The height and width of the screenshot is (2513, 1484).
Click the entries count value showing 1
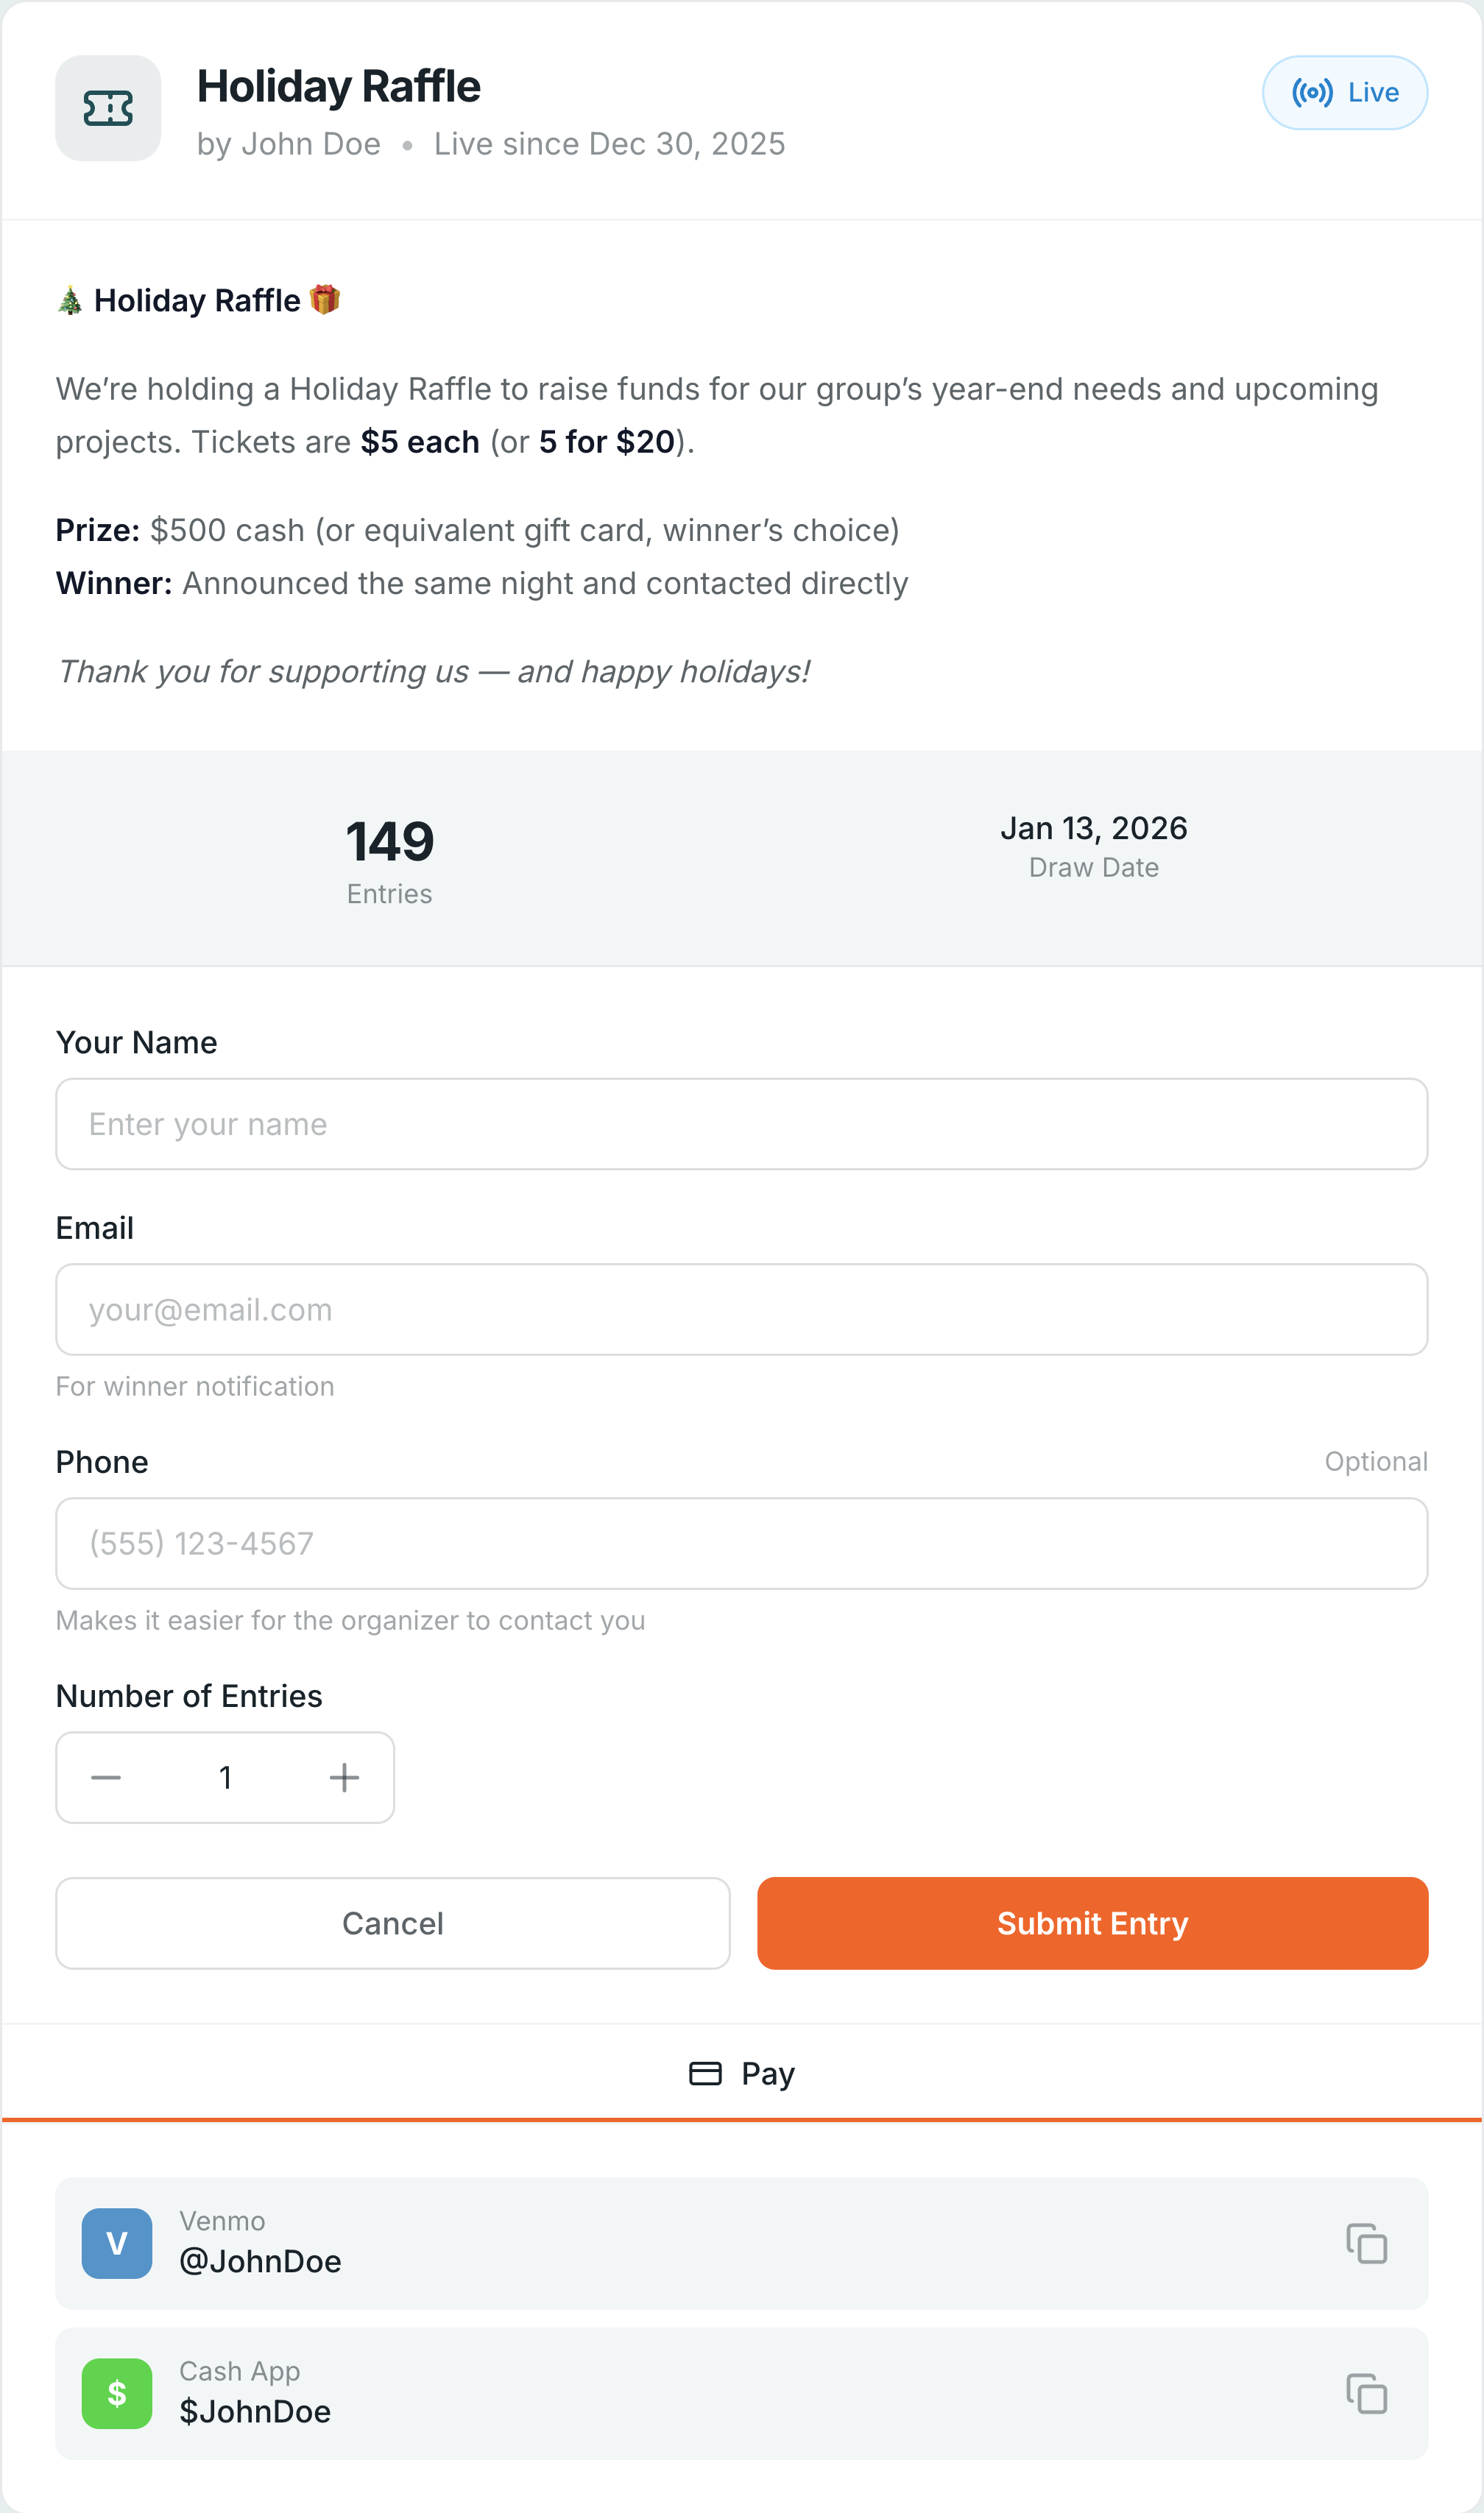[x=225, y=1777]
